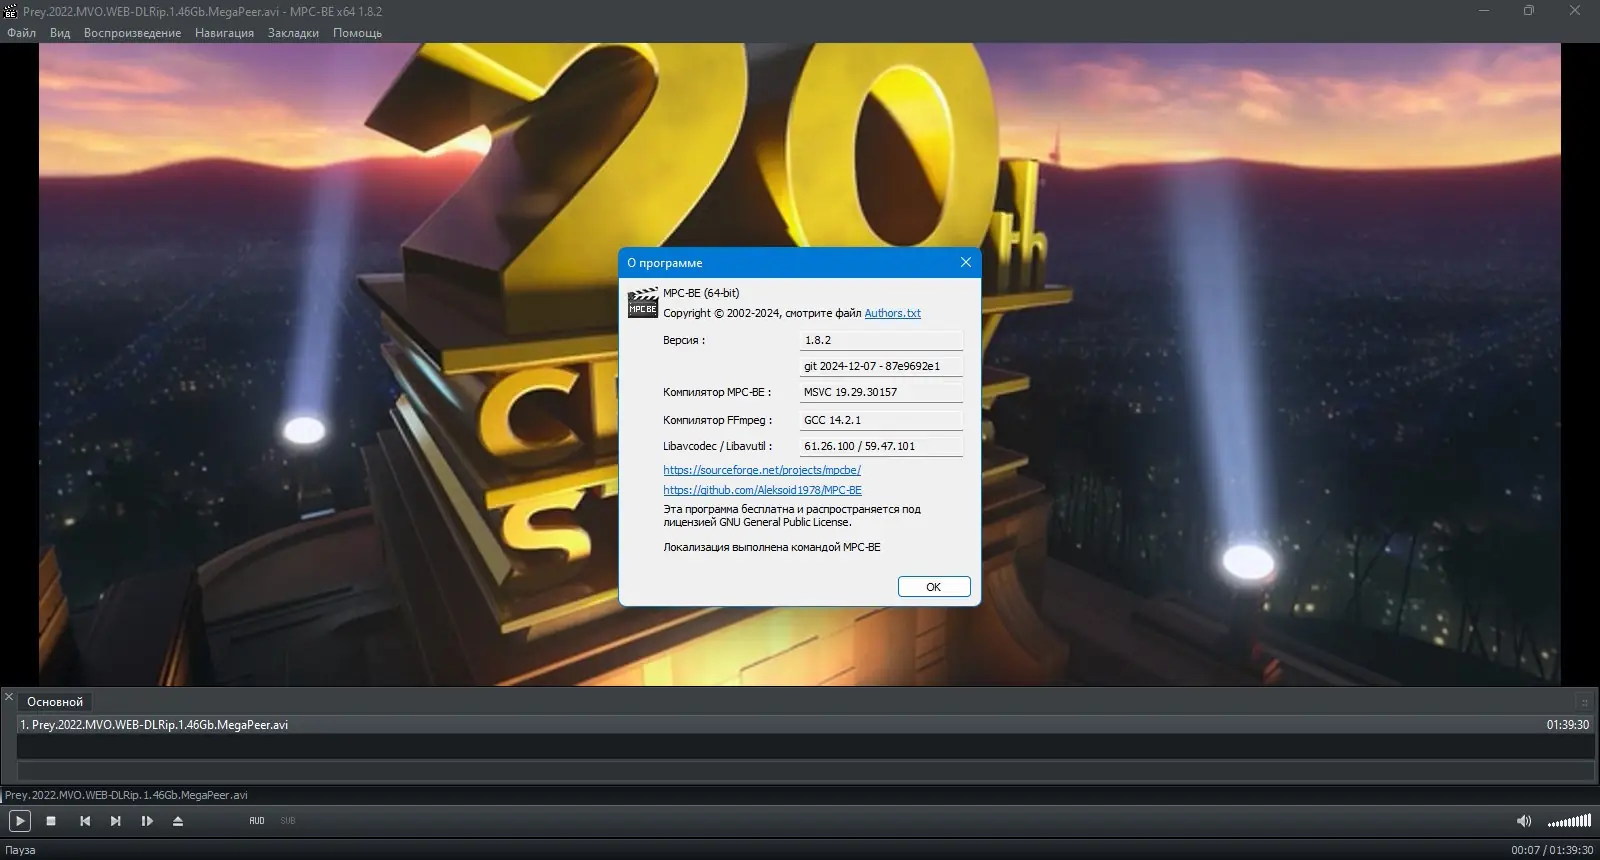Open the playlist options menu button
The image size is (1600, 860).
click(x=1584, y=702)
